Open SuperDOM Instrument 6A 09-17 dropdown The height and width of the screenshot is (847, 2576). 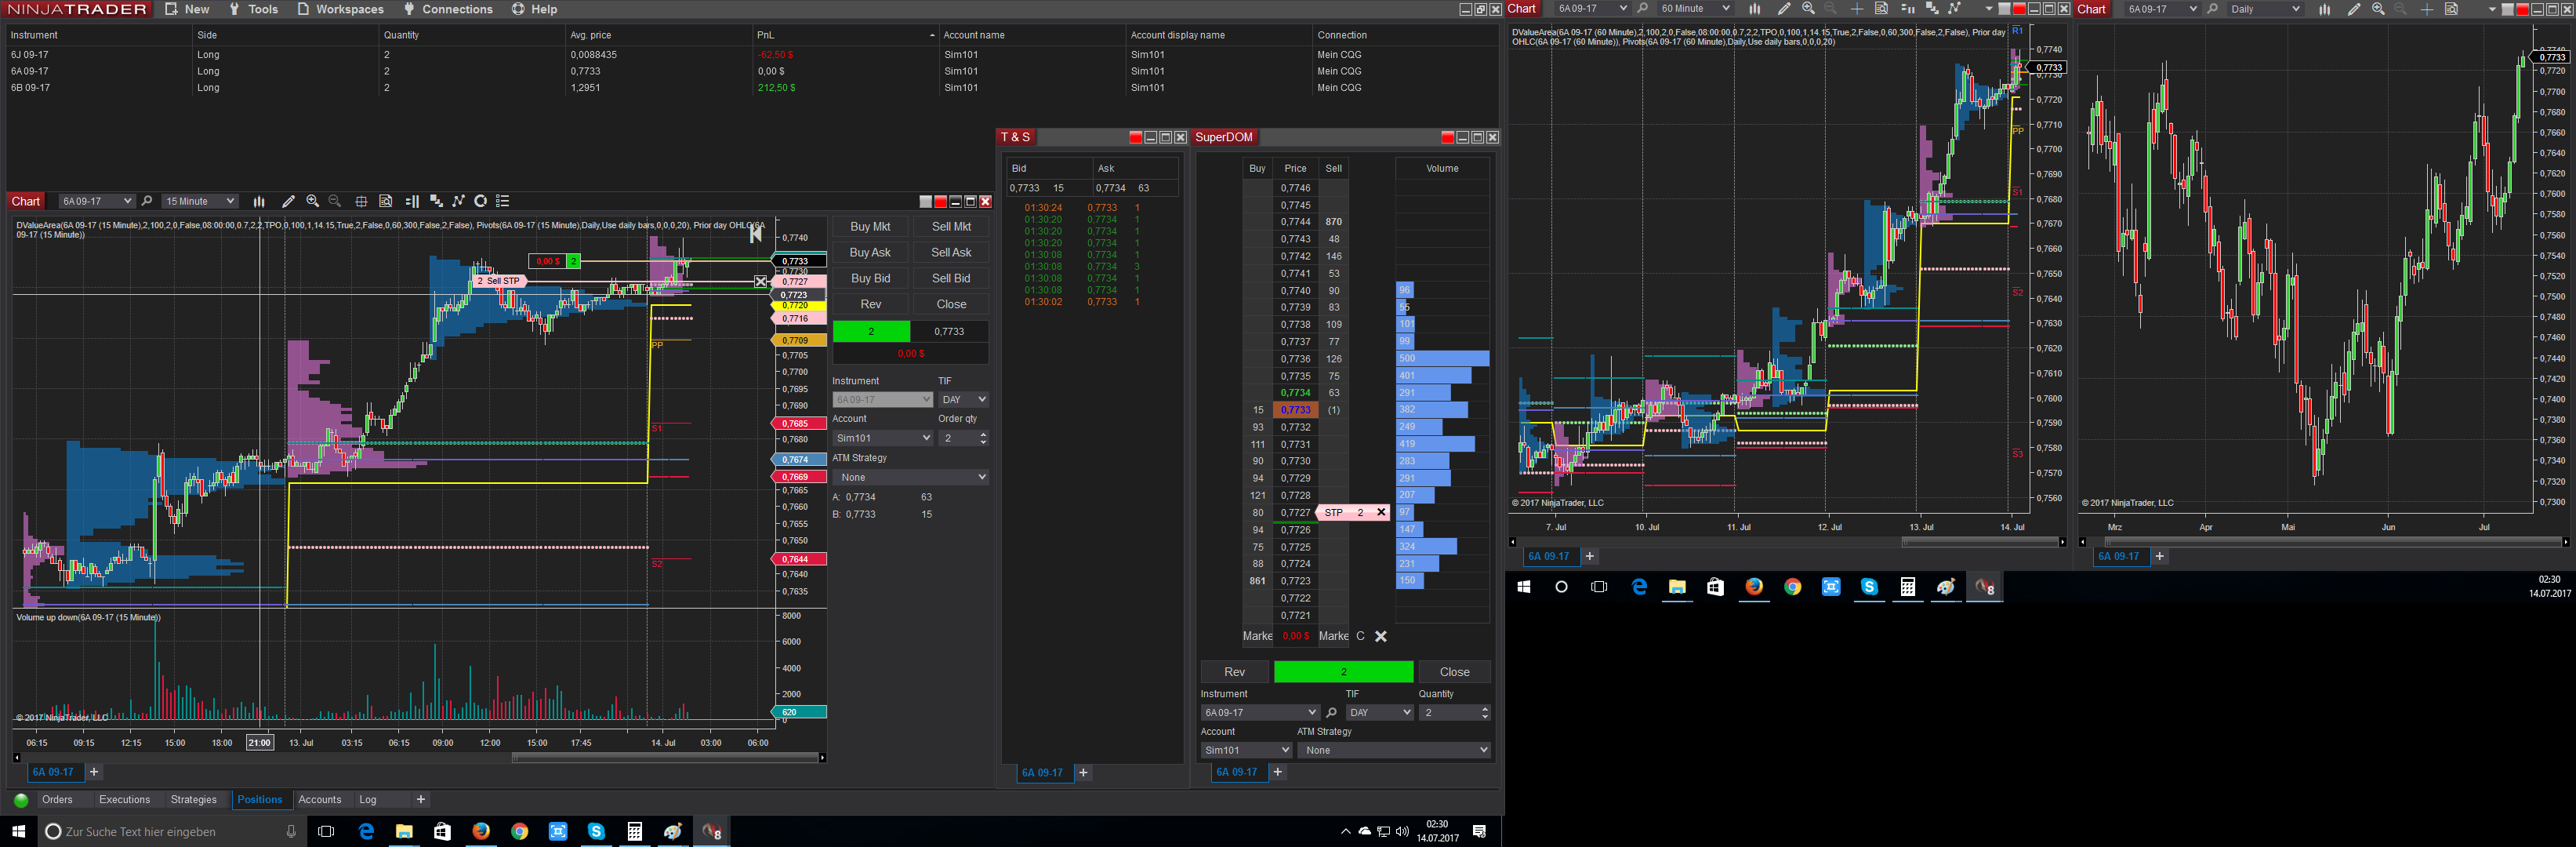tap(1260, 713)
